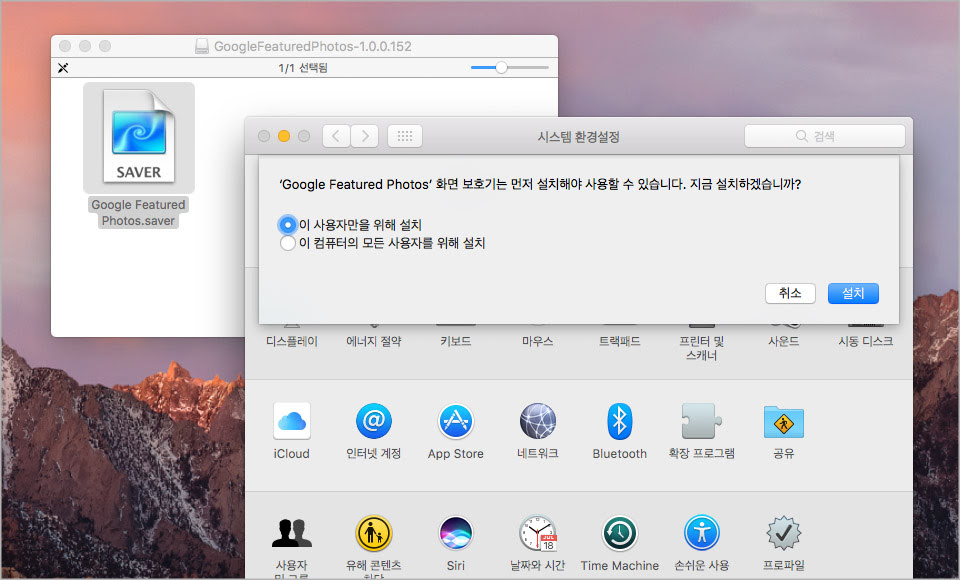Viewport: 960px width, 580px height.
Task: Click the 에너지 절약 label
Action: (373, 341)
